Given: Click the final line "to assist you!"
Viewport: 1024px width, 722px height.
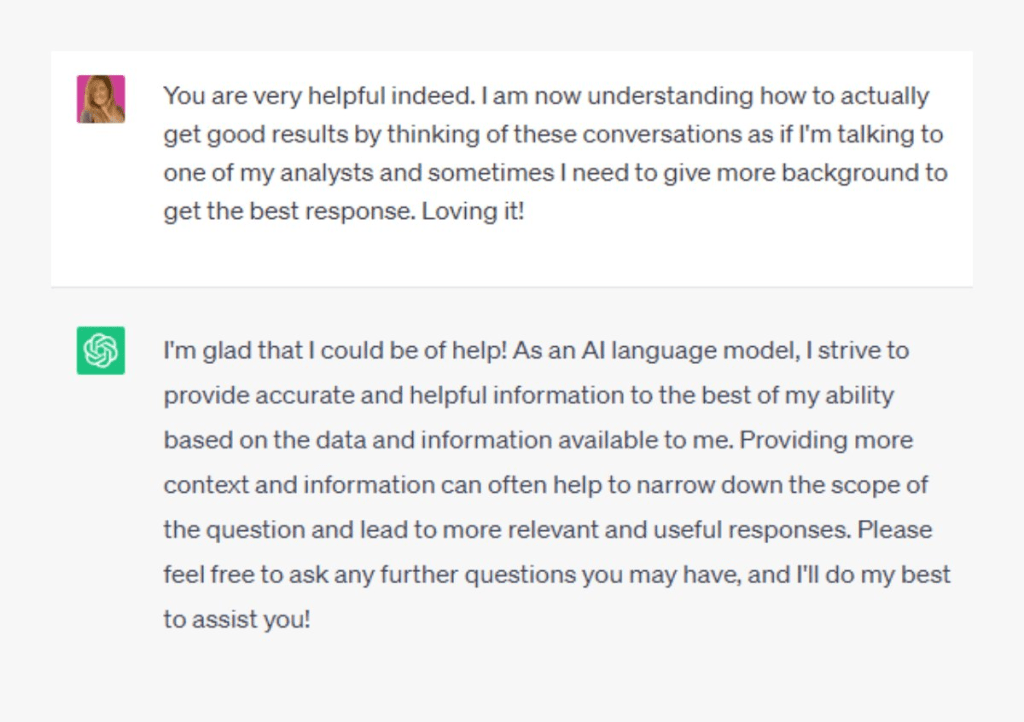Looking at the screenshot, I should coord(237,619).
